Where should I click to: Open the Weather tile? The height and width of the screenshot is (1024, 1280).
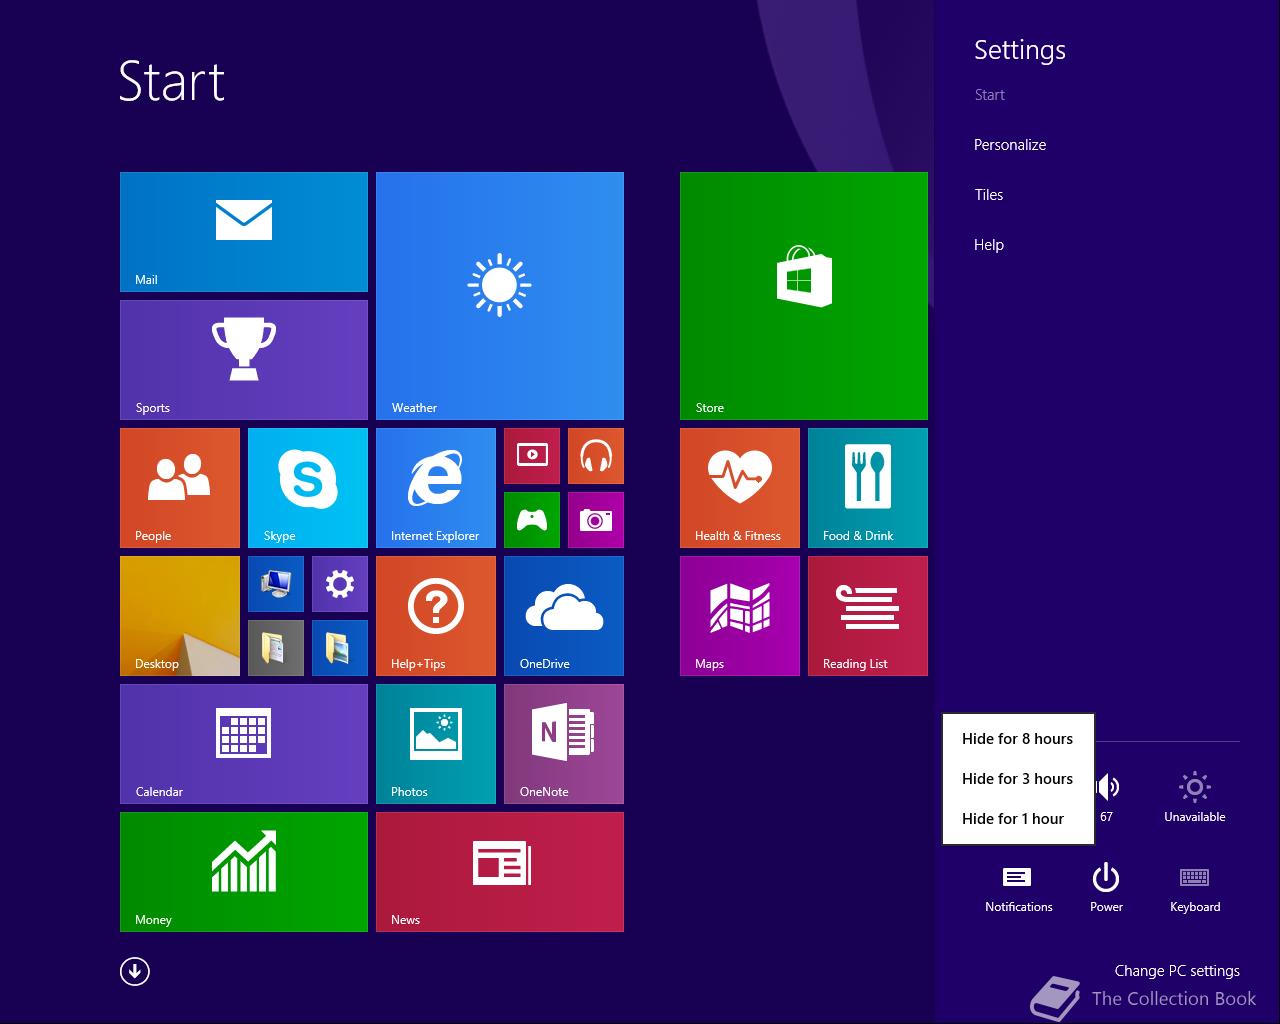point(500,296)
